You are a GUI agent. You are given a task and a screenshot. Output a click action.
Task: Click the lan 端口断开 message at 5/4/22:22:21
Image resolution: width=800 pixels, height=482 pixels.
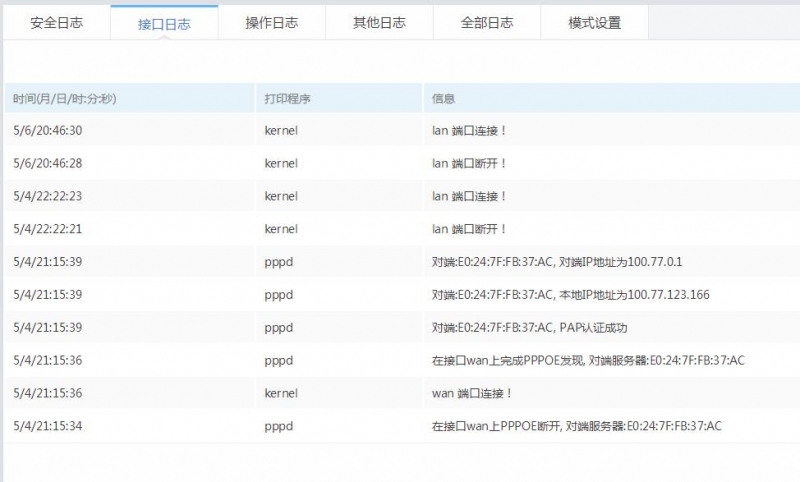point(469,229)
